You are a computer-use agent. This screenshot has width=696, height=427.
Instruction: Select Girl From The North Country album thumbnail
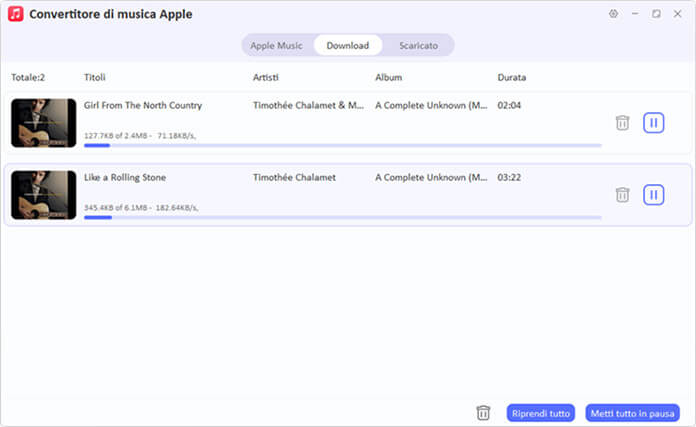[x=44, y=123]
